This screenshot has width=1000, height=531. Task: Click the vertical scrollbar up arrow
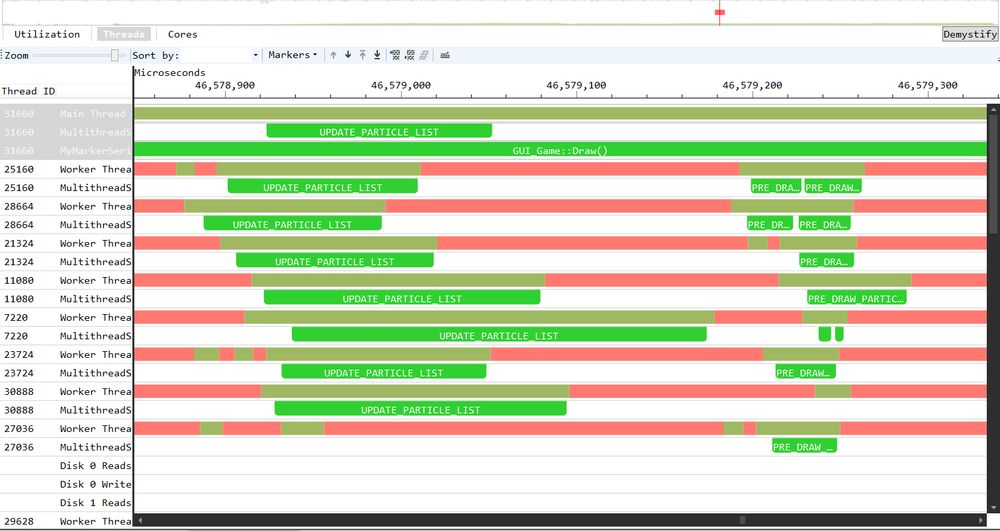pyautogui.click(x=993, y=110)
